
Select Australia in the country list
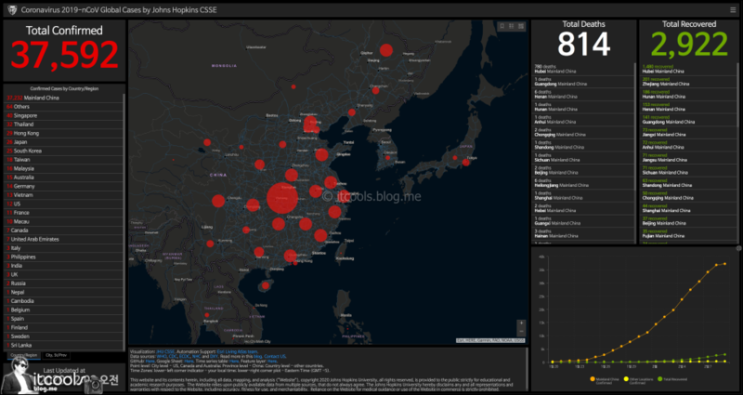coord(64,178)
